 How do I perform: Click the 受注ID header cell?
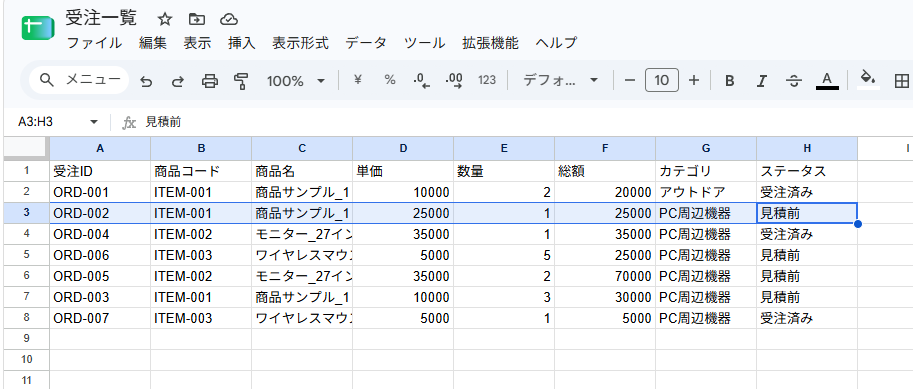tap(100, 171)
